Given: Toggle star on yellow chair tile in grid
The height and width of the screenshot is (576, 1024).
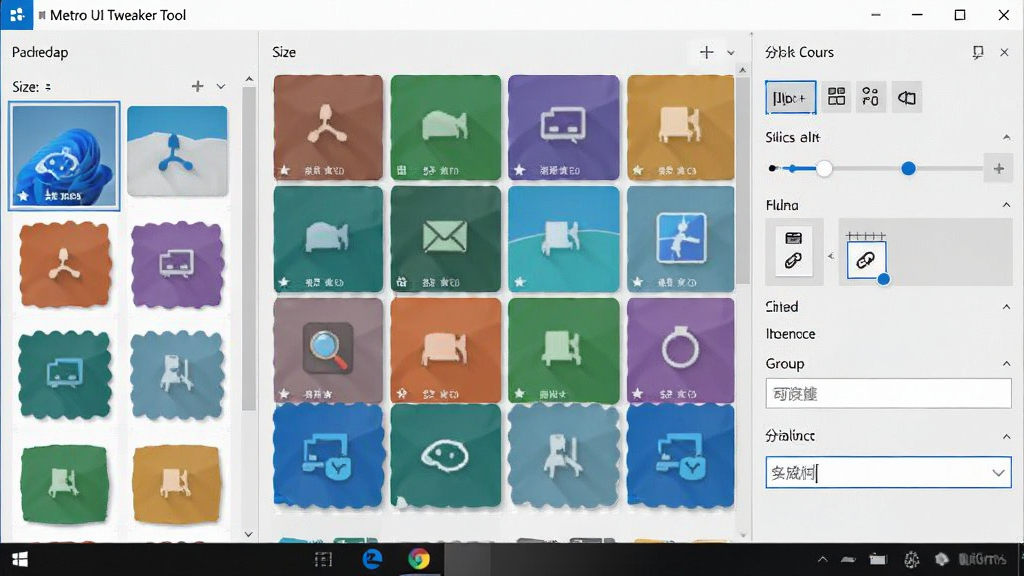Looking at the screenshot, I should (637, 170).
